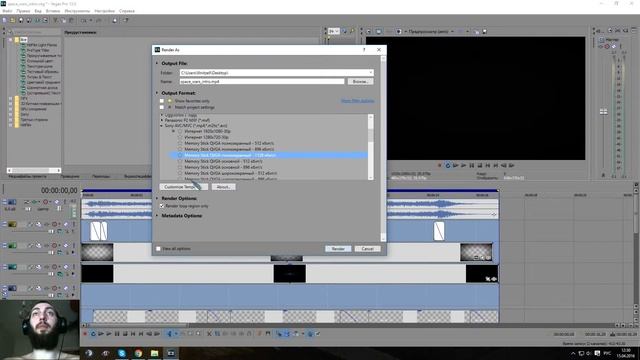Toggle Render loop region only checkbox
Image resolution: width=640 pixels, height=360 pixels.
[x=162, y=206]
